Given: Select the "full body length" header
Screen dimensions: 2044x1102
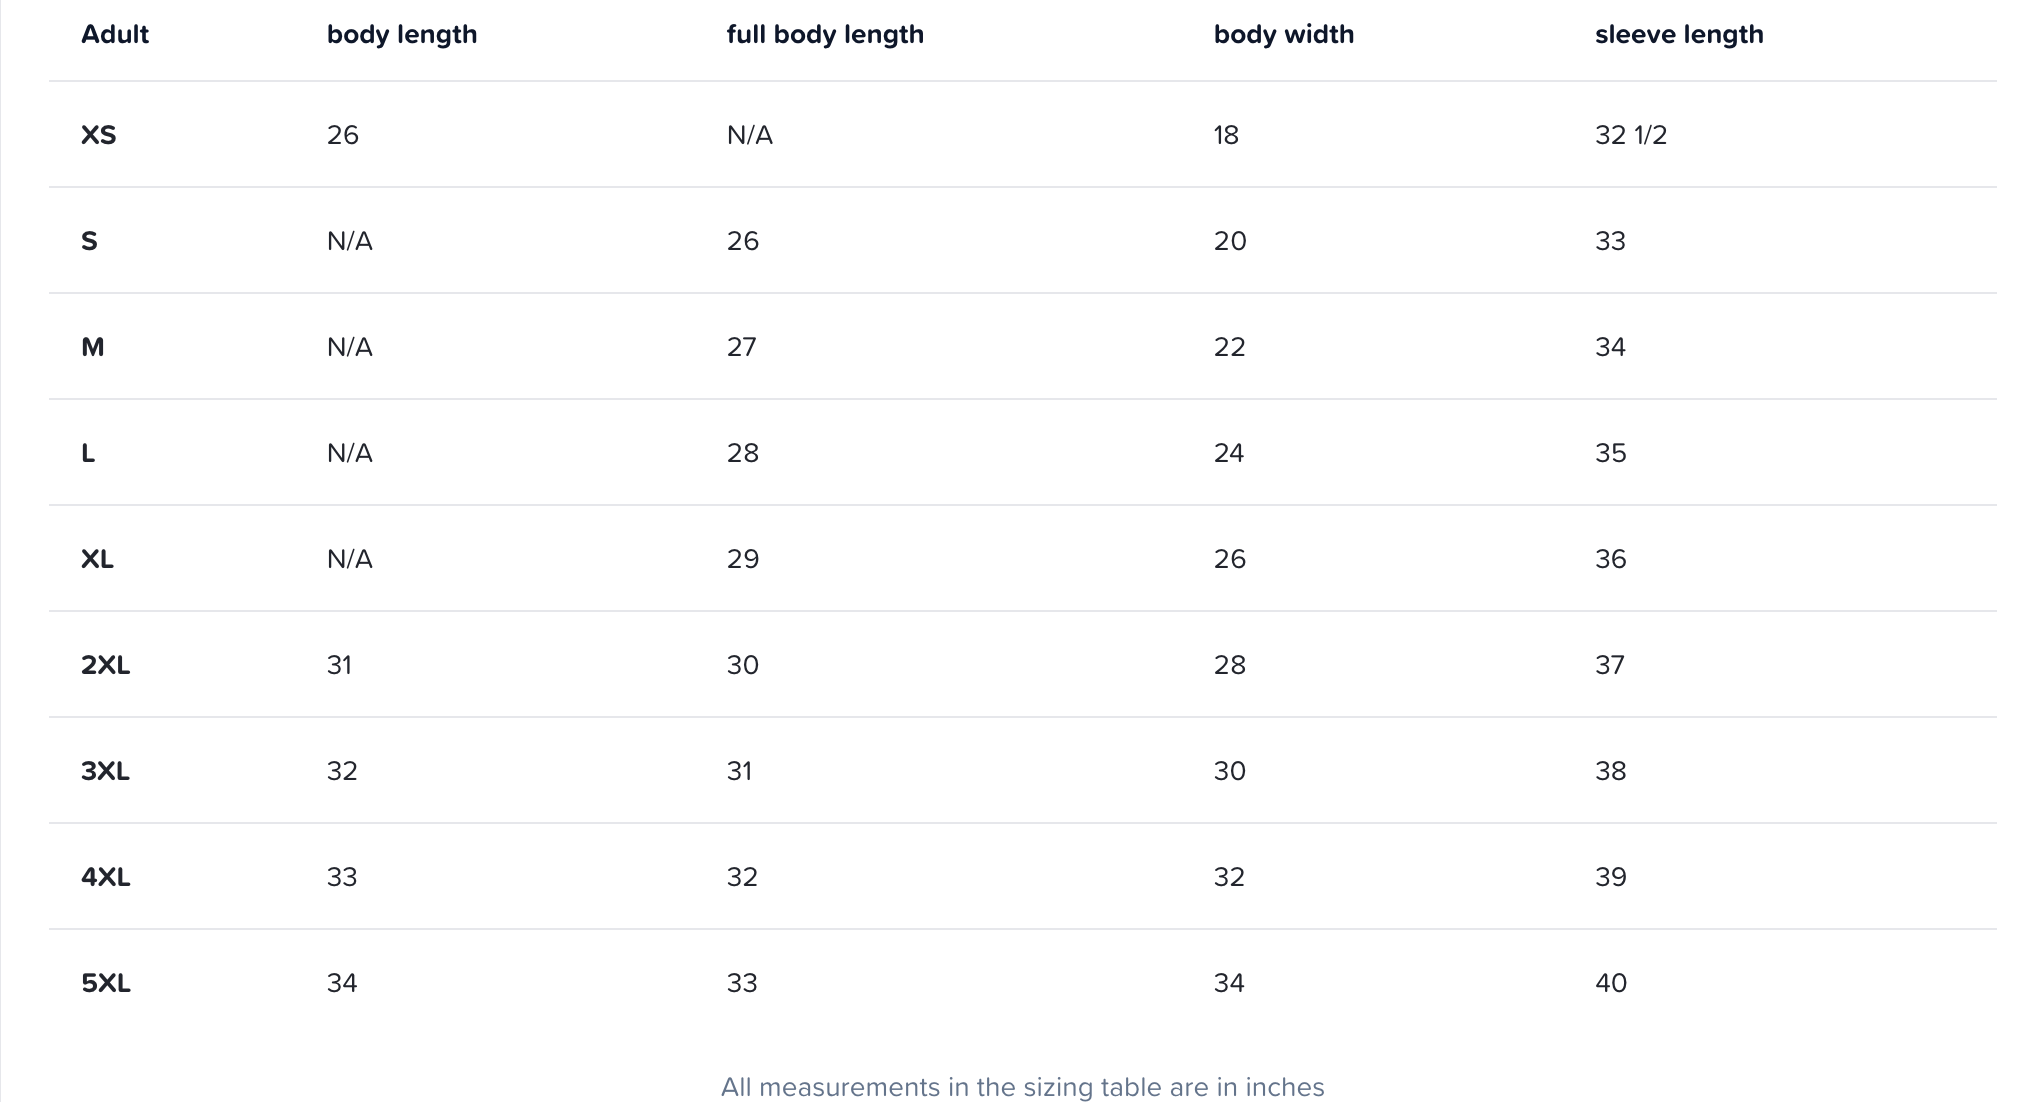Looking at the screenshot, I should pos(825,34).
